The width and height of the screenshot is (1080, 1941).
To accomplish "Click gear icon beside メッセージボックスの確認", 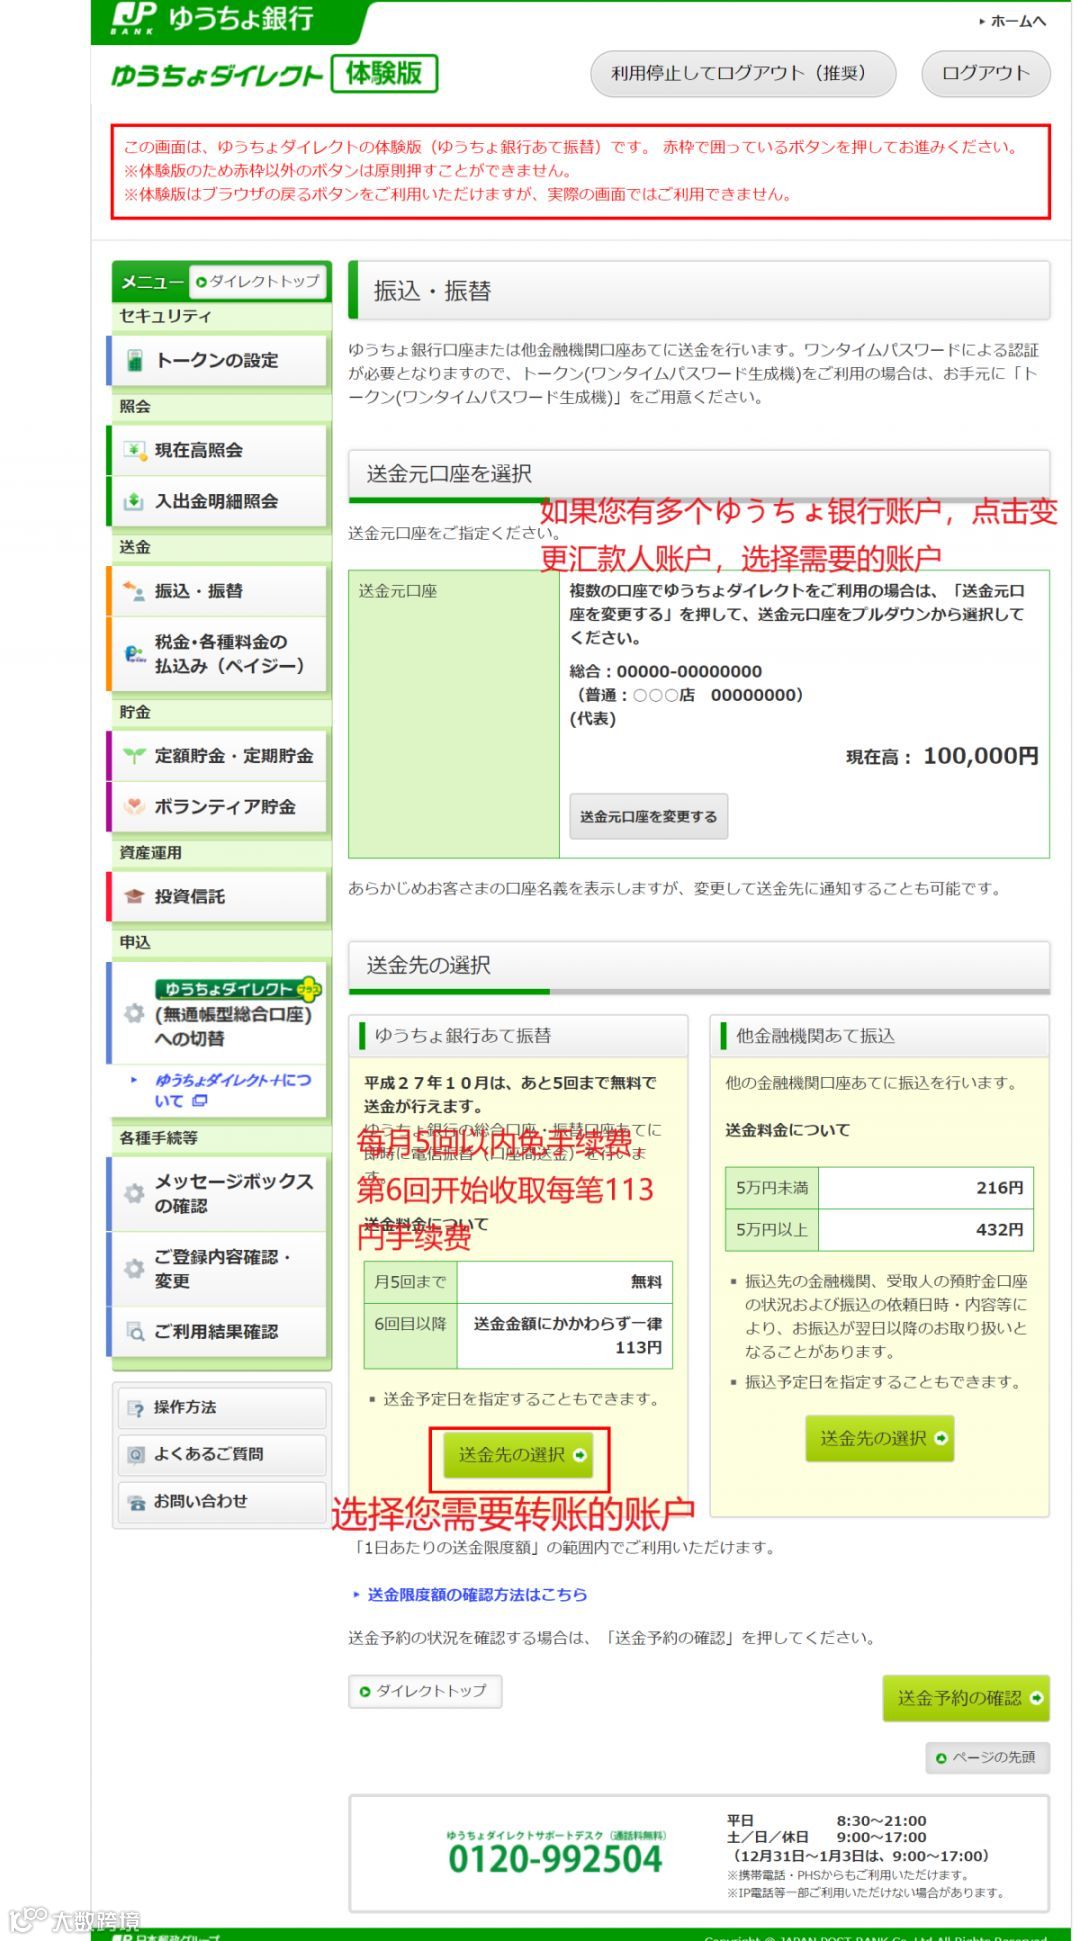I will (x=134, y=1193).
